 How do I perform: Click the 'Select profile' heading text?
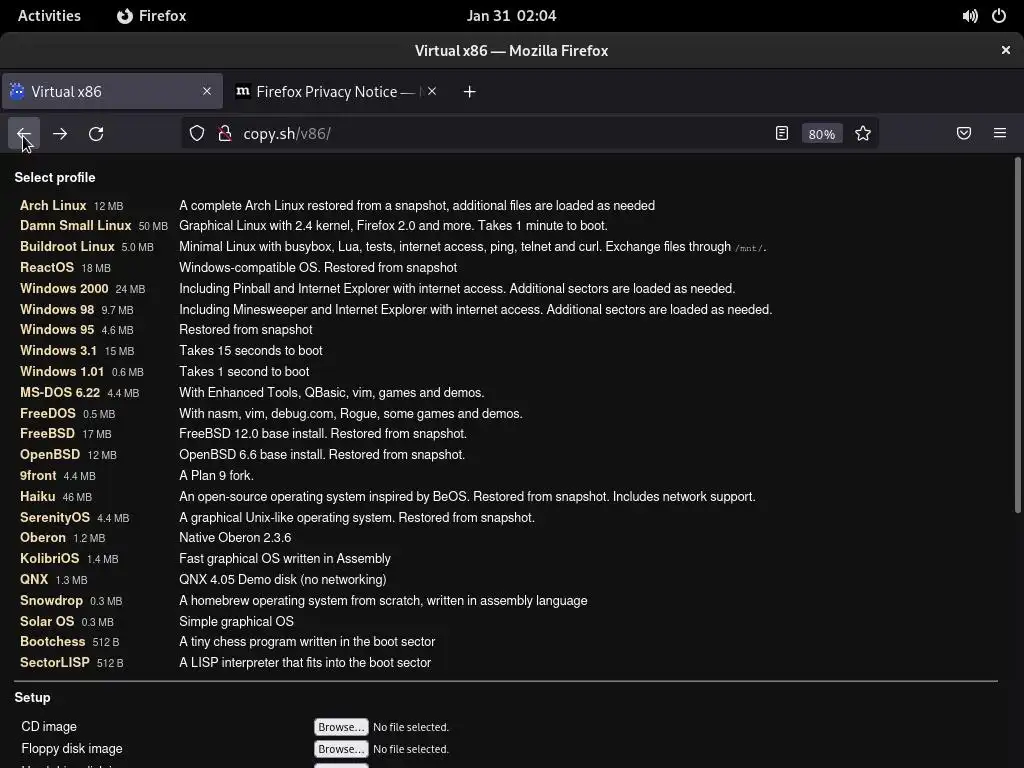(55, 178)
